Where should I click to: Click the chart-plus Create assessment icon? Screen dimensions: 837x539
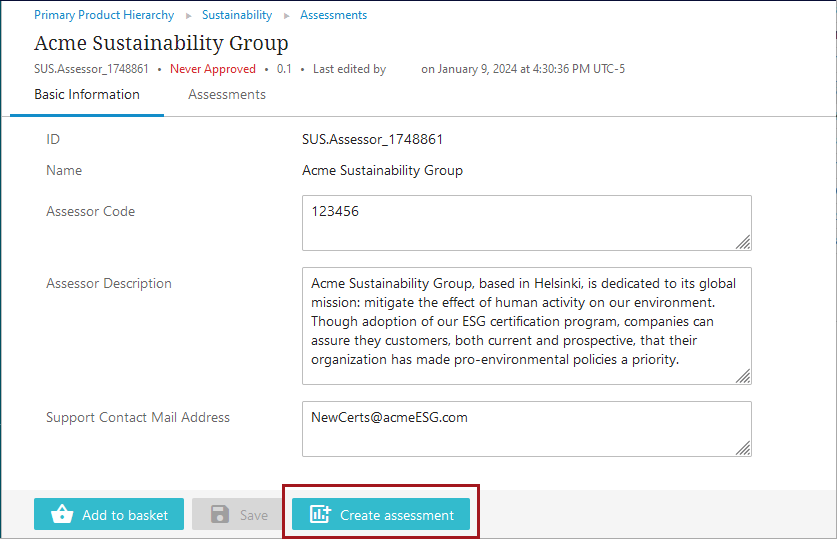tap(320, 515)
